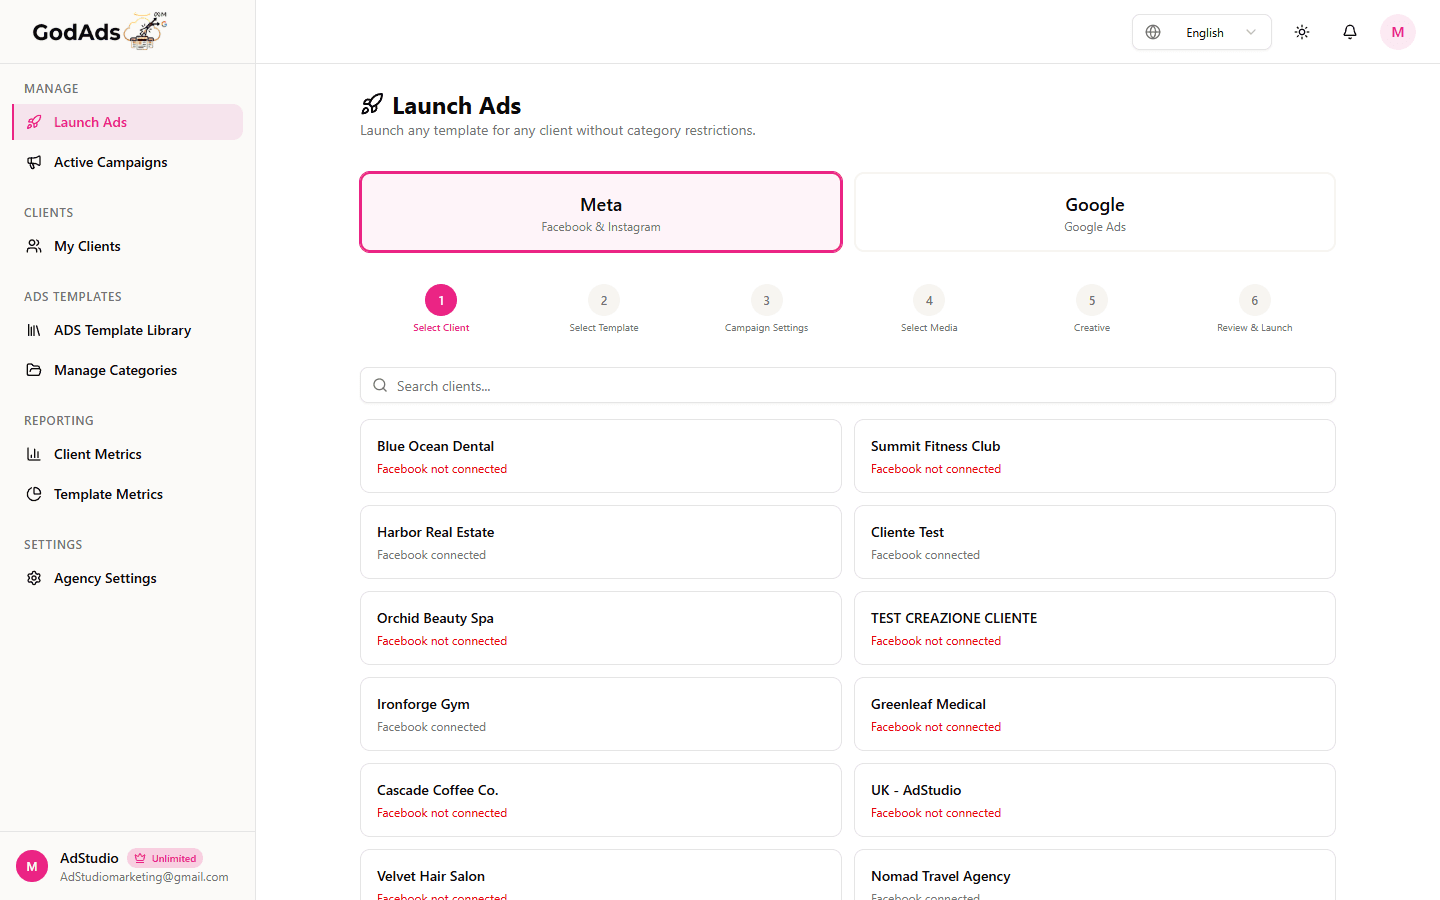The height and width of the screenshot is (900, 1440).
Task: Select the Manage Categories folder icon
Action: [x=34, y=369]
